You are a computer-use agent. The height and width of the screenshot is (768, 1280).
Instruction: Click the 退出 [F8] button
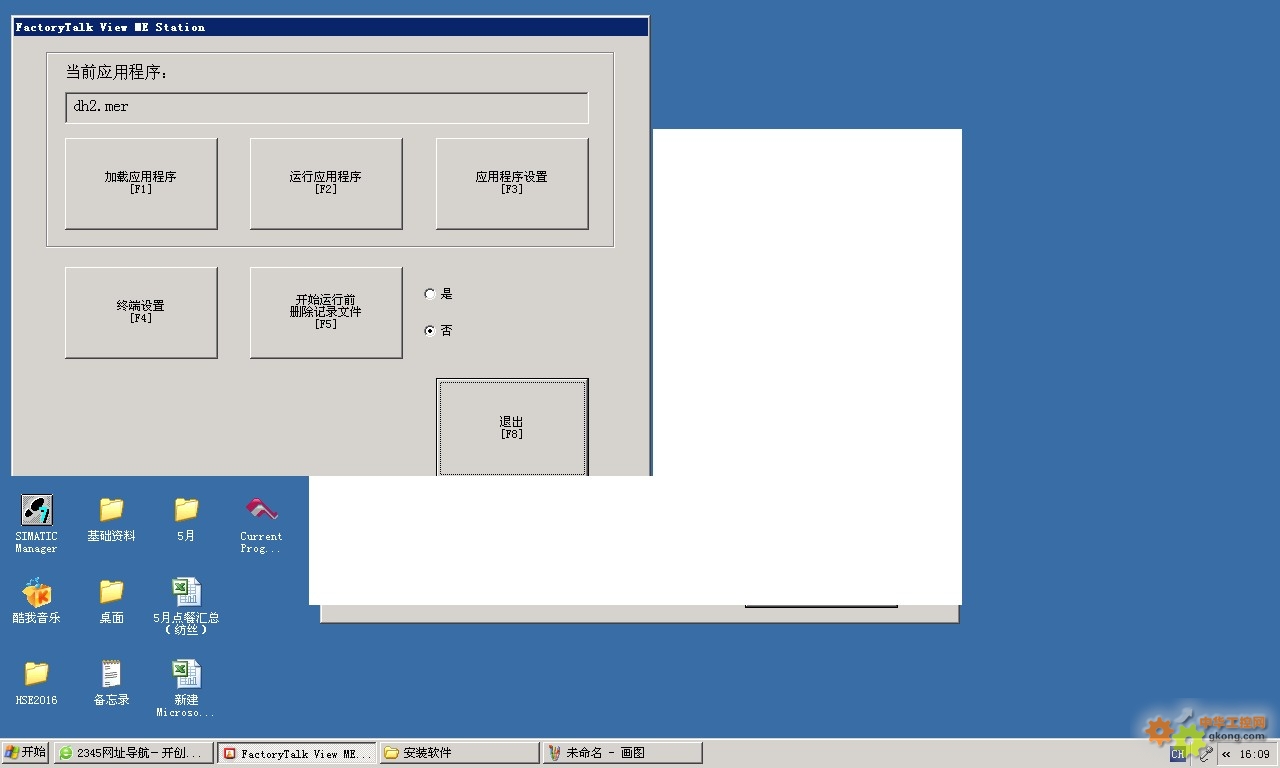coord(512,427)
